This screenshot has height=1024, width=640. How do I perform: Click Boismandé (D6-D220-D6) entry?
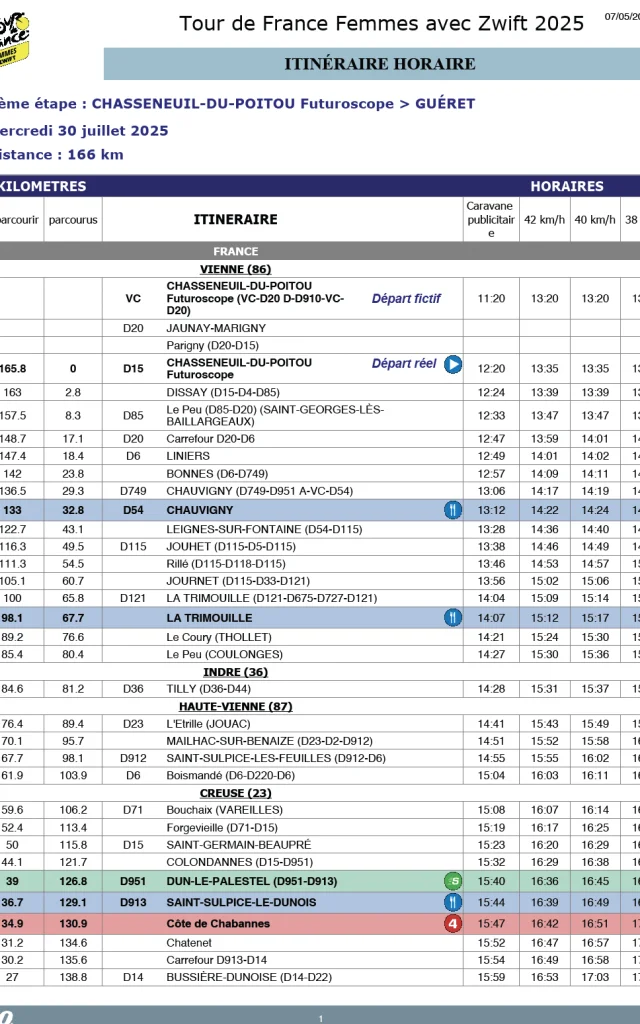(231, 776)
